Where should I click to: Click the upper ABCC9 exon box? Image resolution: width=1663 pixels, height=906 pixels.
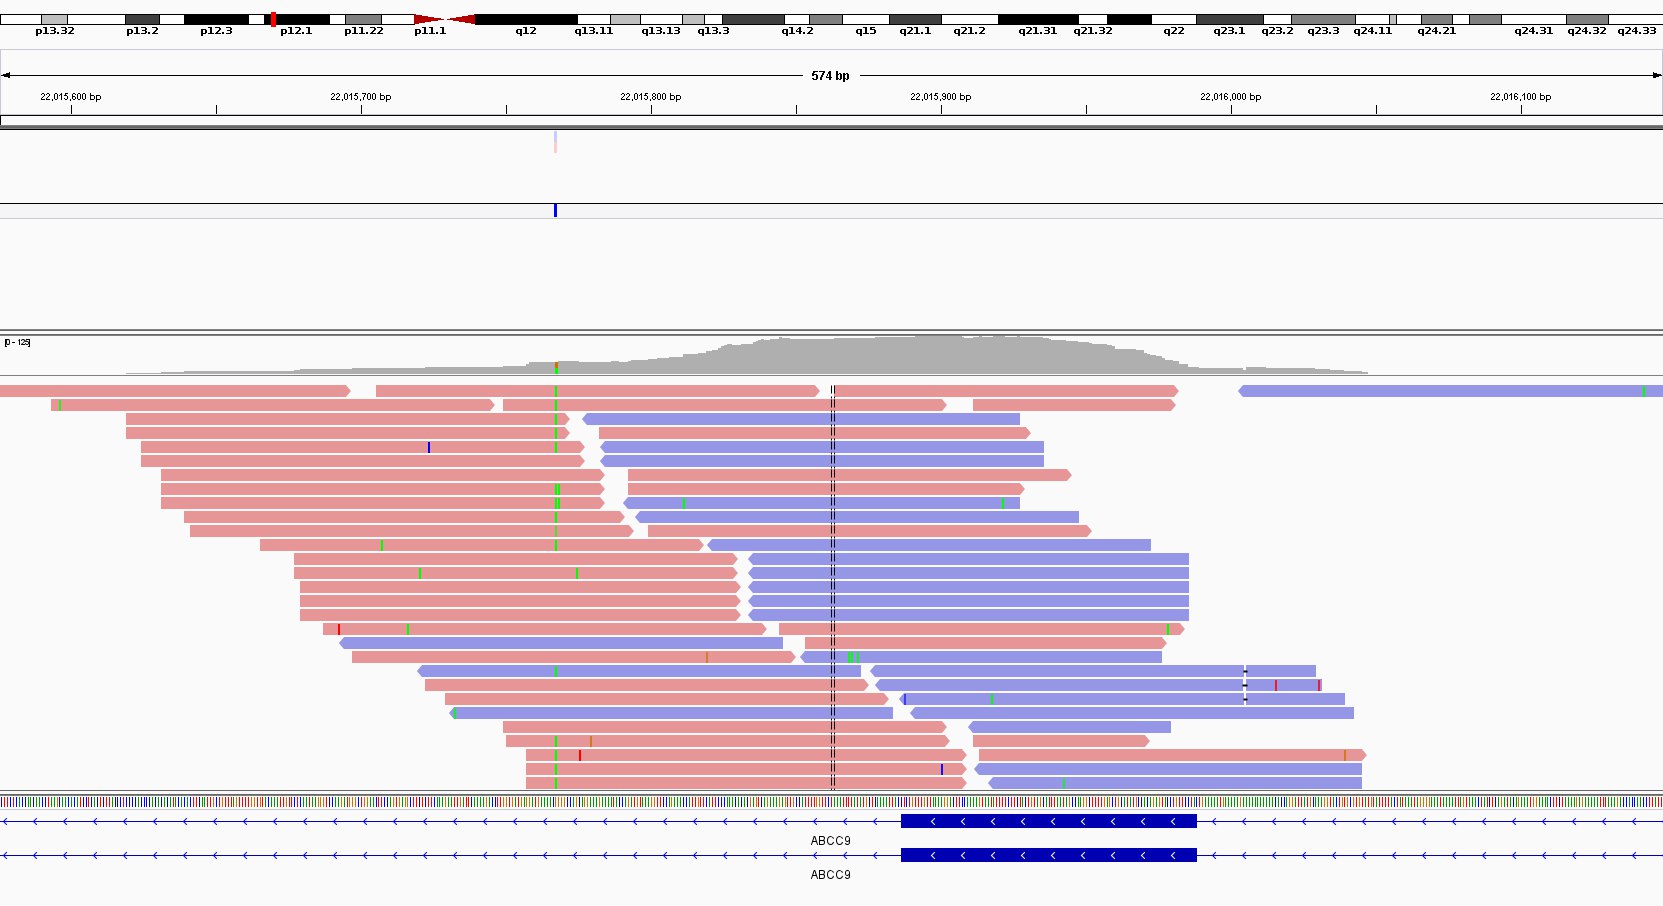tap(1048, 821)
